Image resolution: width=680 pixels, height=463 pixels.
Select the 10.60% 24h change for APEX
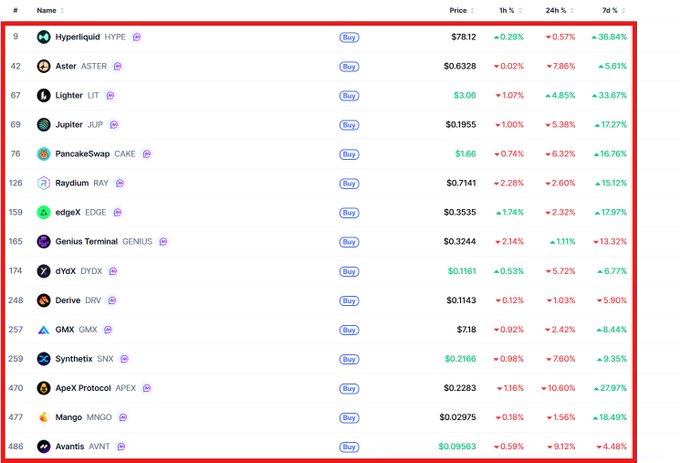click(x=558, y=388)
